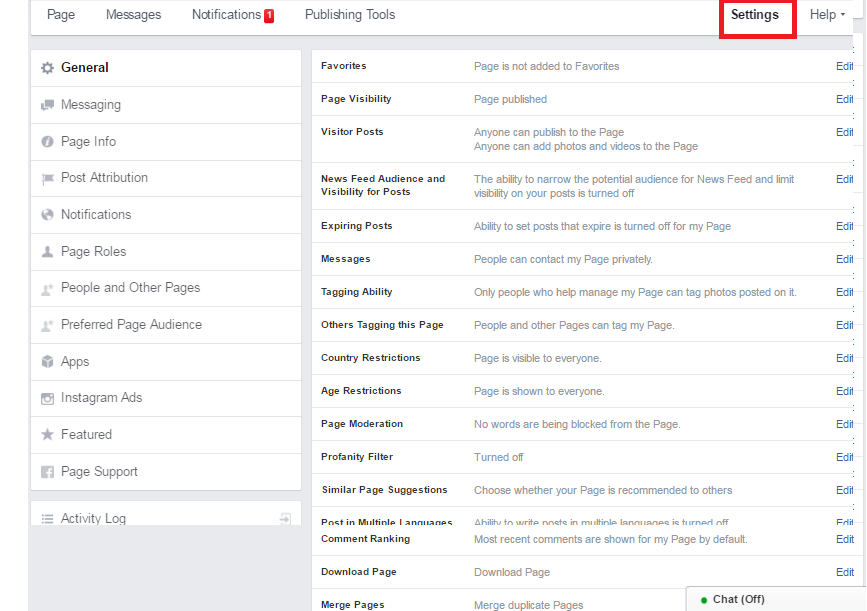Open Preferred Page Audience settings

tap(166, 325)
